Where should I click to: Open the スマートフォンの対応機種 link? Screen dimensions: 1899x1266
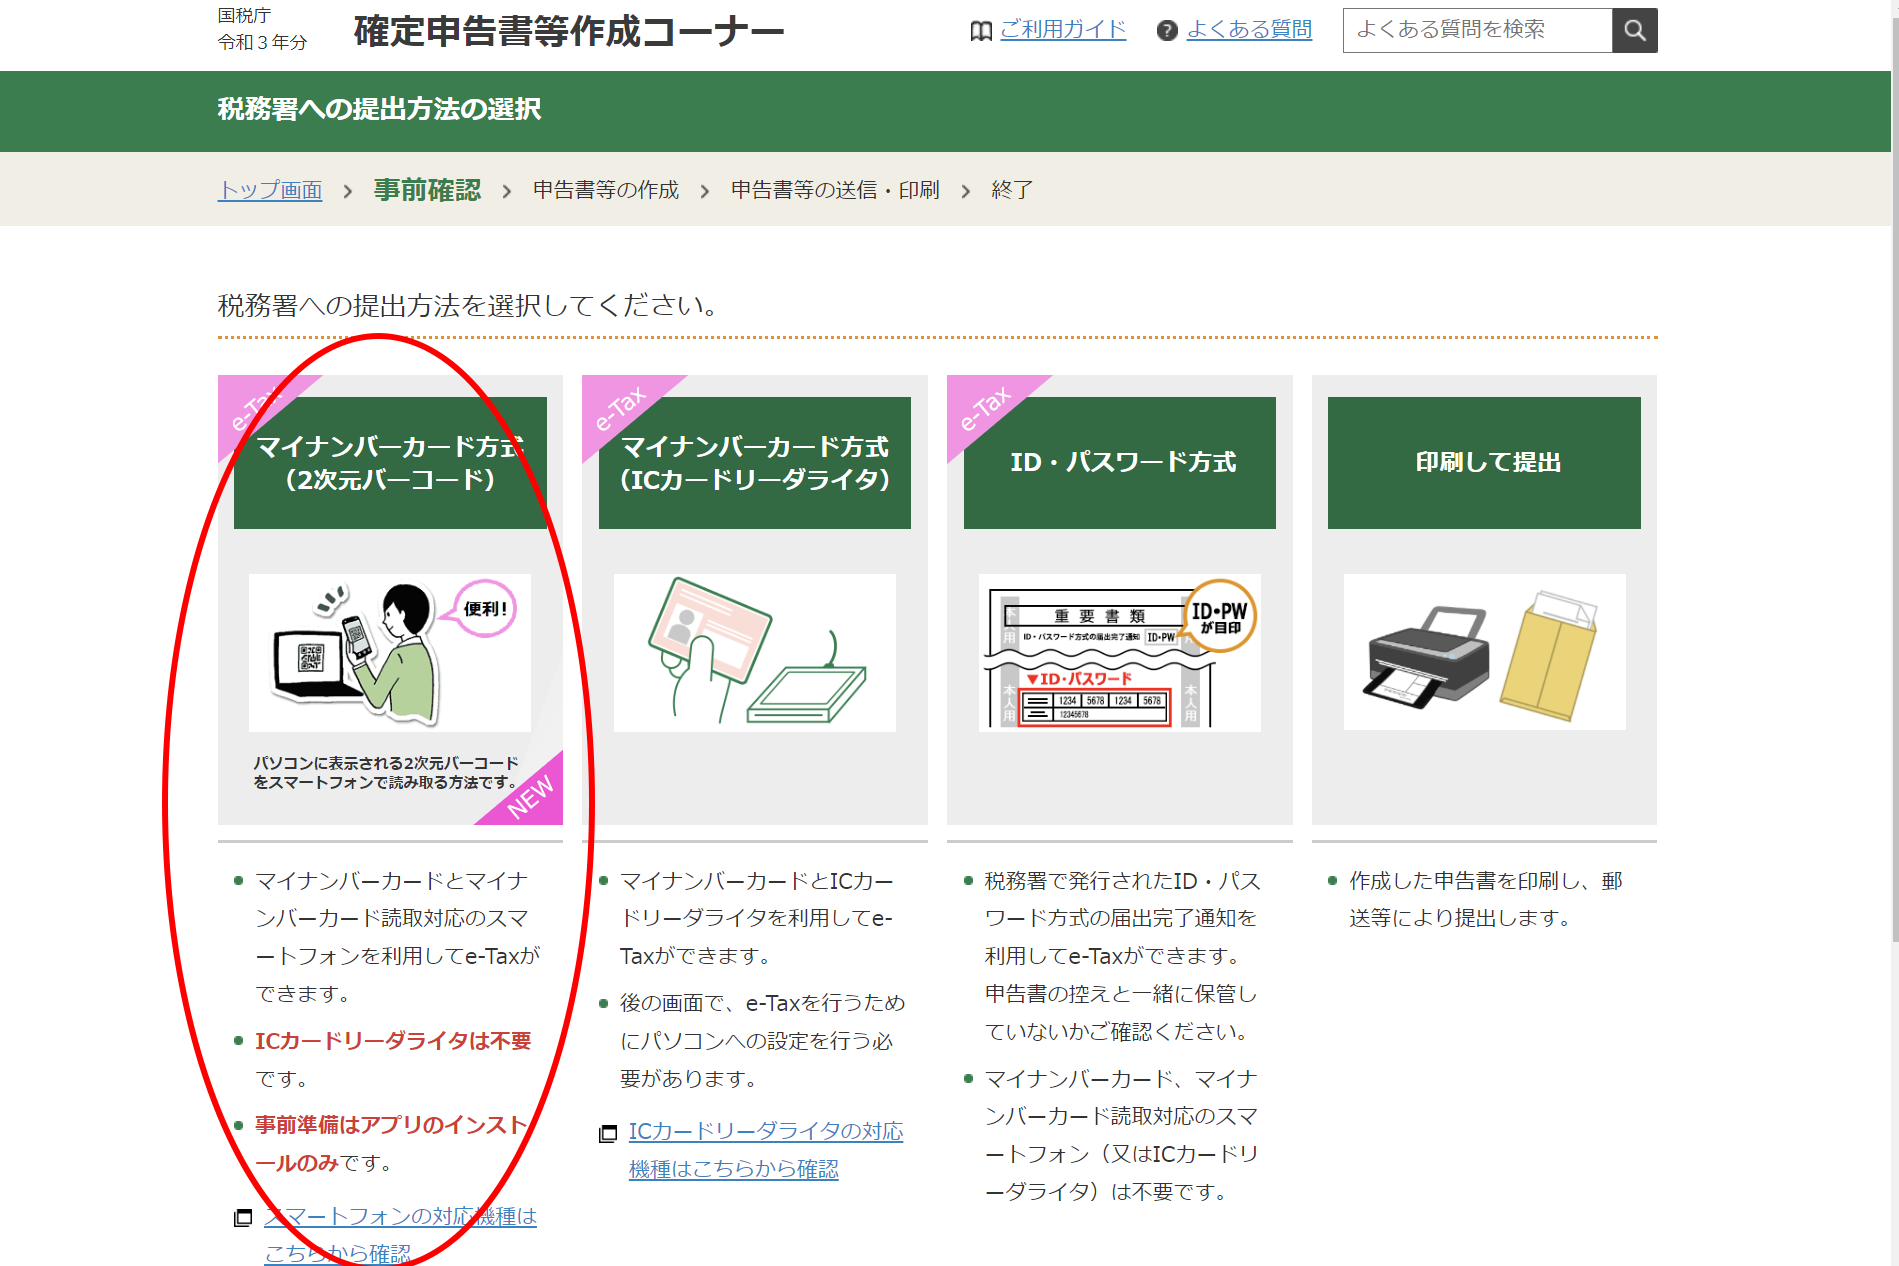400,1217
